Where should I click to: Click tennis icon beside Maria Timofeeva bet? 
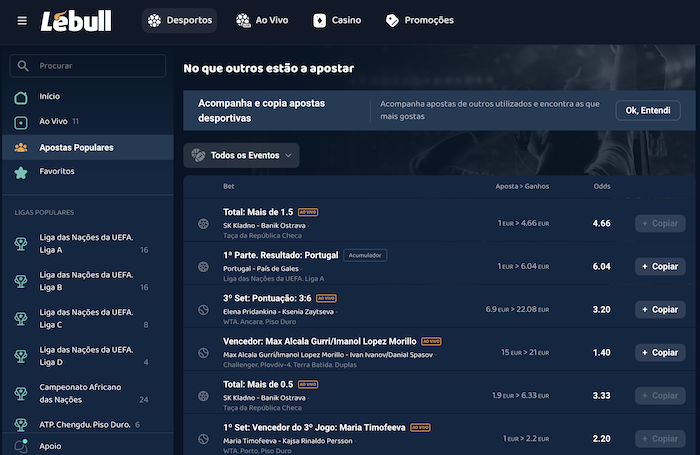click(203, 439)
